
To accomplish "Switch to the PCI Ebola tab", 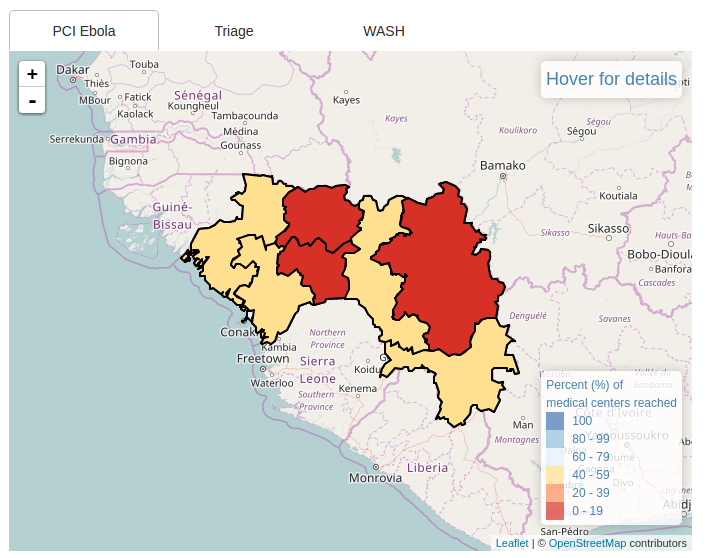I will [84, 31].
